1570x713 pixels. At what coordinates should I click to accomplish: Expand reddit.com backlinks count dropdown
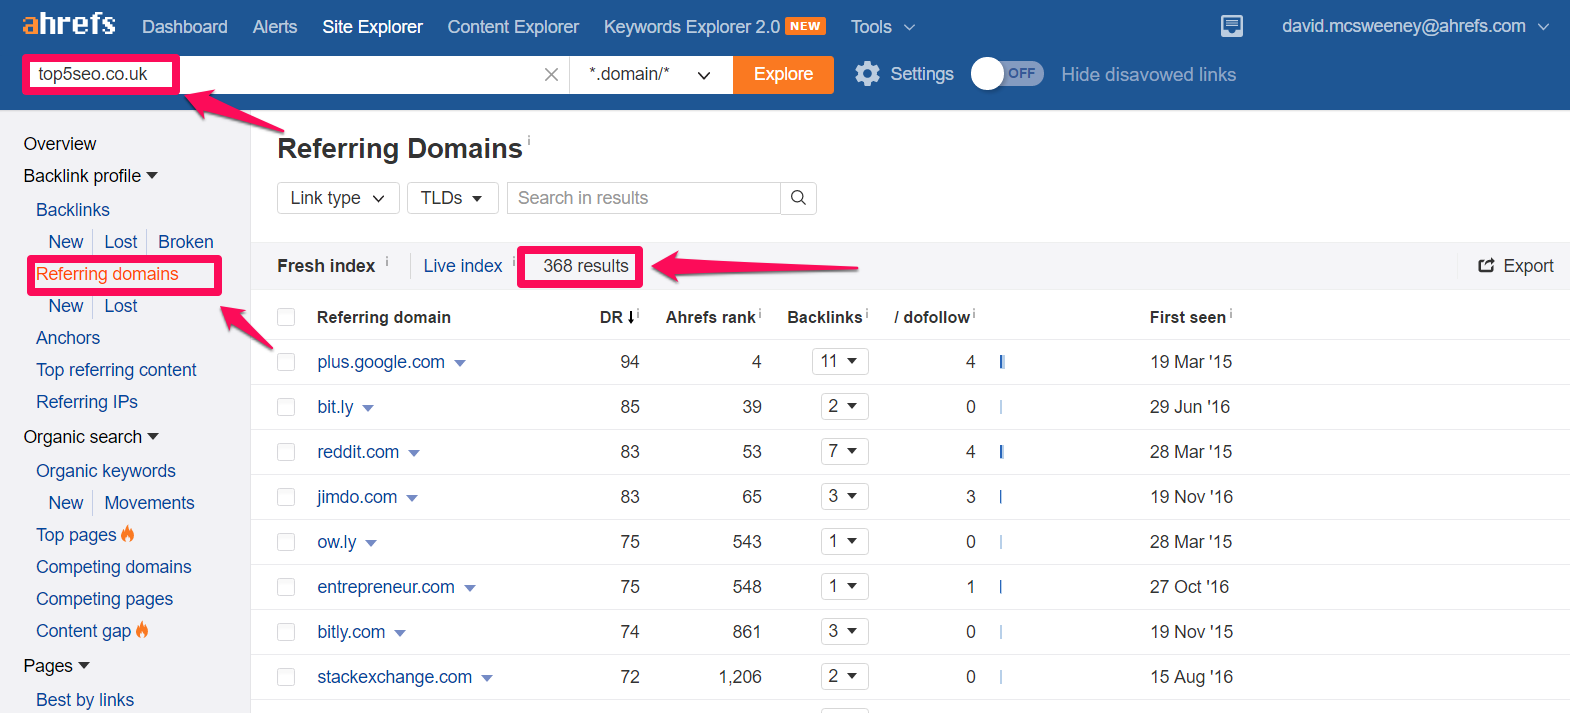[844, 451]
